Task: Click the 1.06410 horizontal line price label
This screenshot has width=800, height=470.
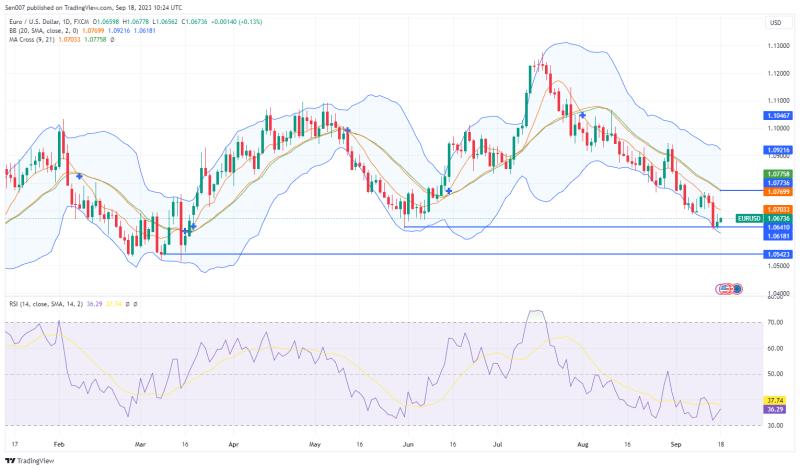Action: tap(778, 227)
